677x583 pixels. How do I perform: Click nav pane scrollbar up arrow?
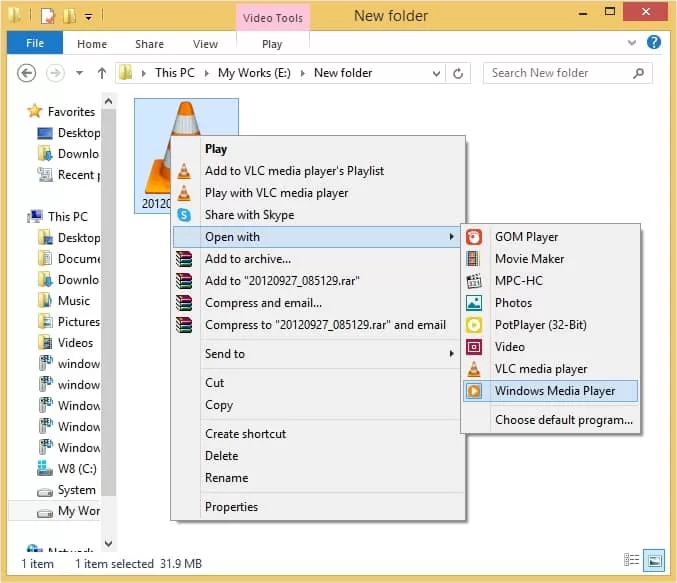(x=109, y=101)
